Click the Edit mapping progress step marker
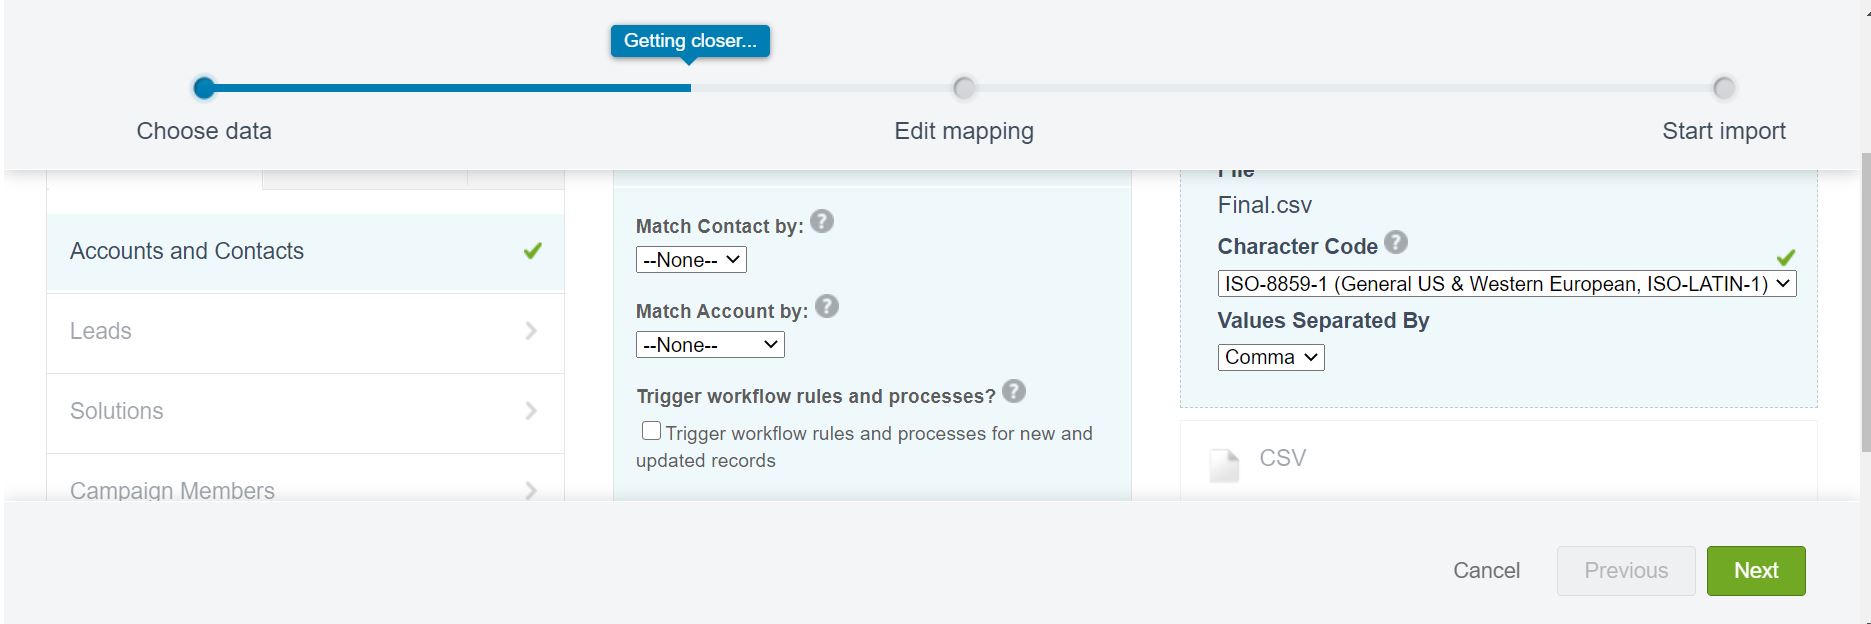 click(964, 89)
